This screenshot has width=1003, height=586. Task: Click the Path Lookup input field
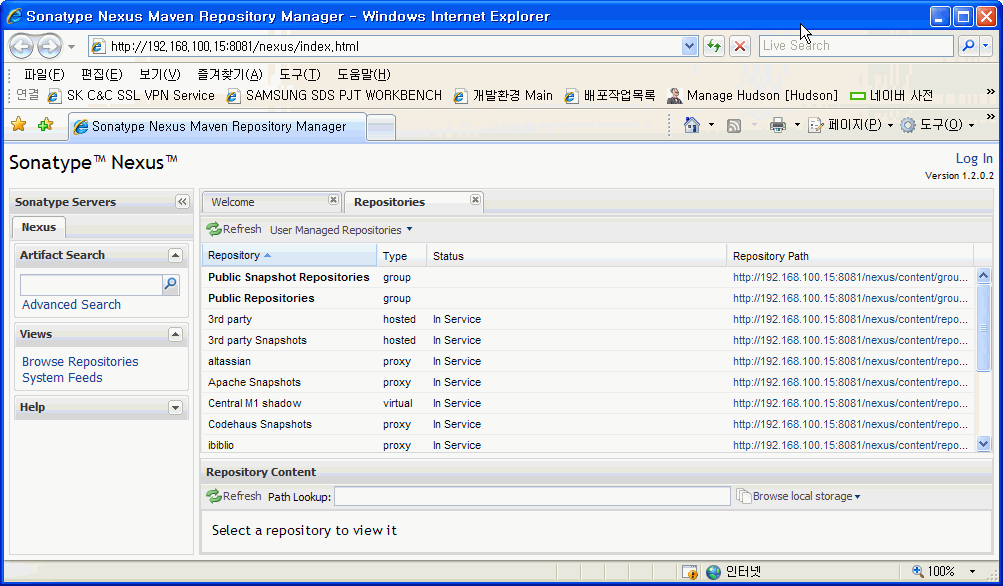(x=532, y=496)
